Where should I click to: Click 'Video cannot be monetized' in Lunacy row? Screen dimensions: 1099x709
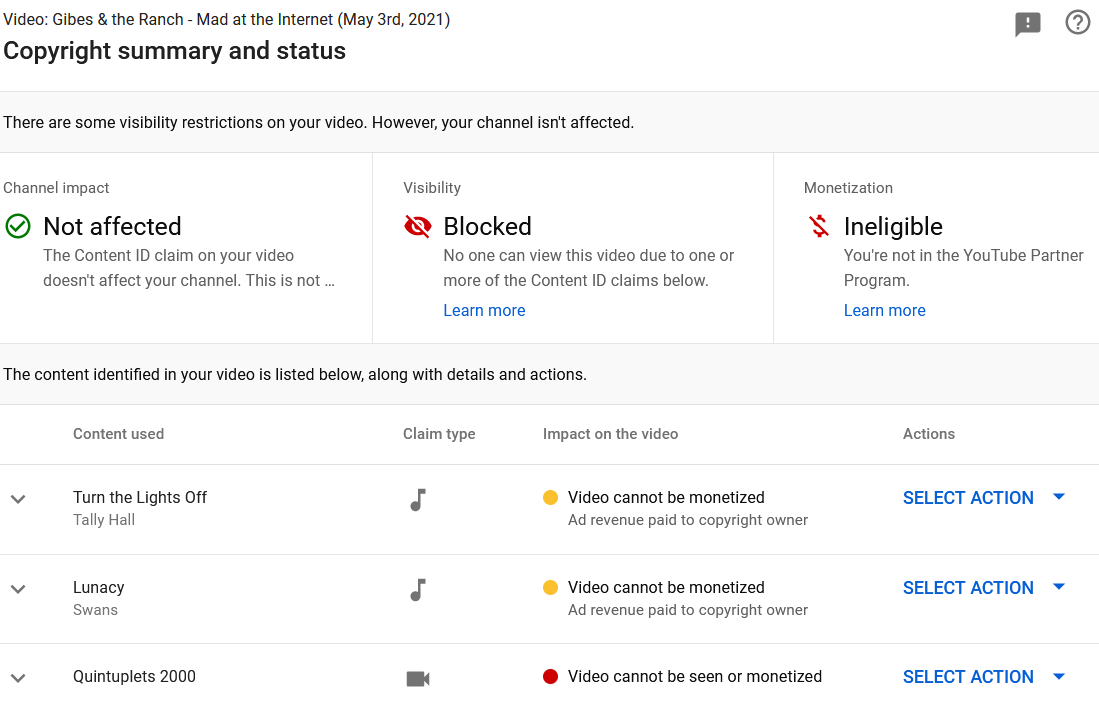pyautogui.click(x=666, y=587)
